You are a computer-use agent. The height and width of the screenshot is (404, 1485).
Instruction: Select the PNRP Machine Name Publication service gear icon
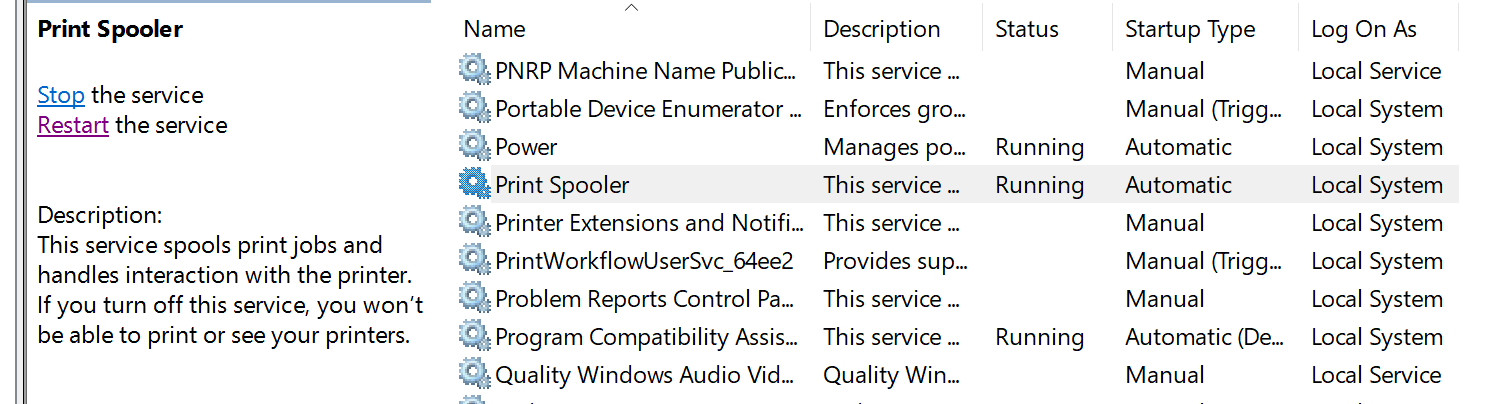tap(474, 70)
